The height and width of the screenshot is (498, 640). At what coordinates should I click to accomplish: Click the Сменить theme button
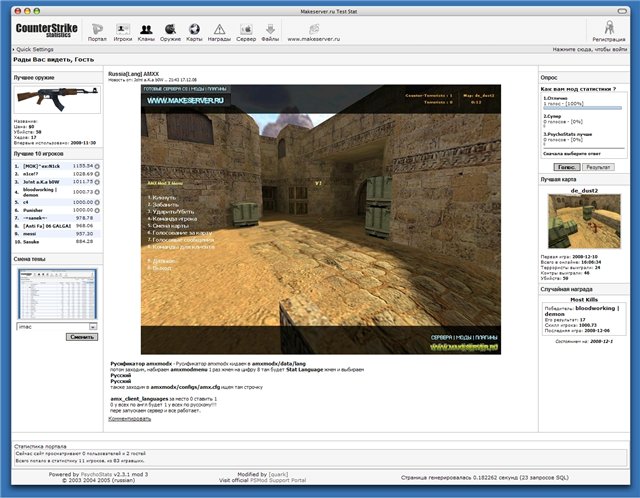(82, 337)
